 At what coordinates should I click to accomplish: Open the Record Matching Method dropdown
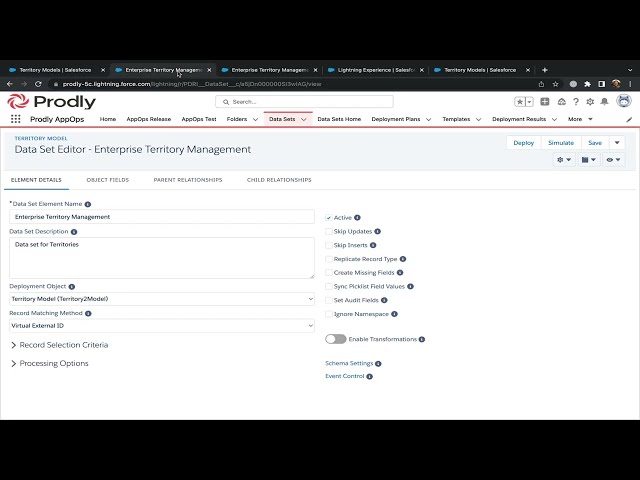pos(162,326)
